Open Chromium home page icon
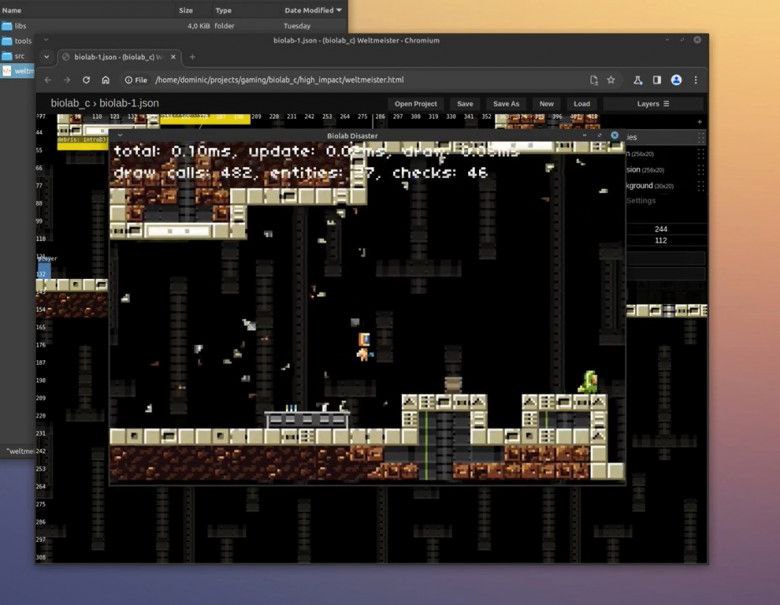The height and width of the screenshot is (605, 780). [x=105, y=80]
